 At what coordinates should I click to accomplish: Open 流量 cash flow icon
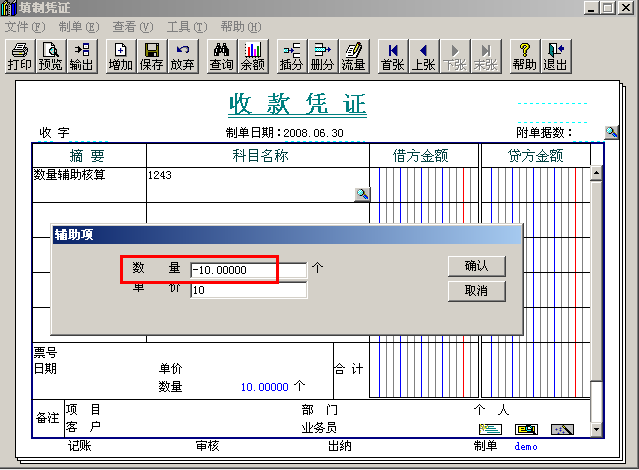point(354,56)
